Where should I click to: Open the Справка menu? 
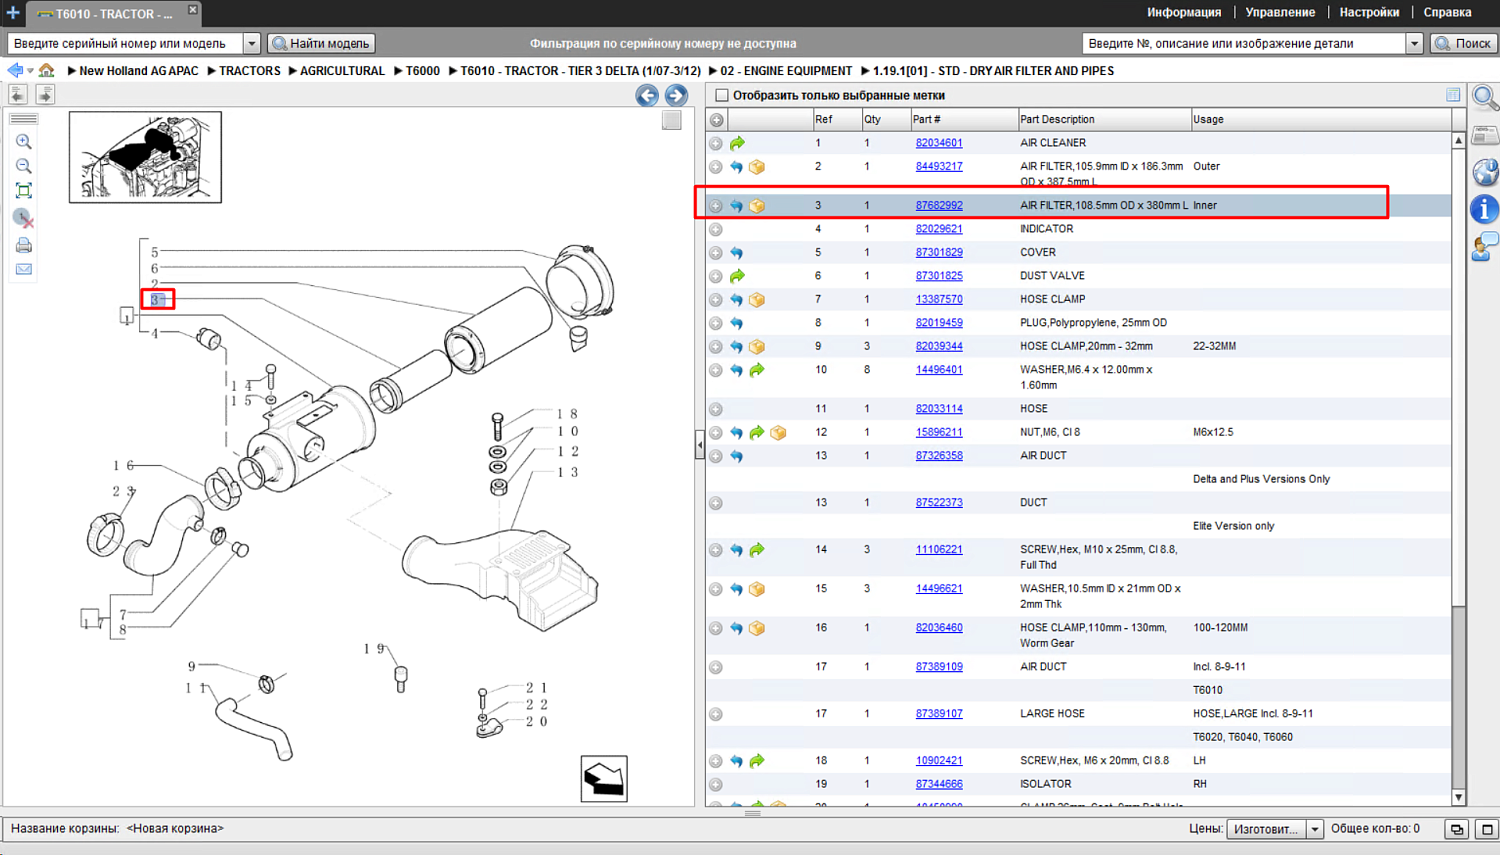(1447, 13)
